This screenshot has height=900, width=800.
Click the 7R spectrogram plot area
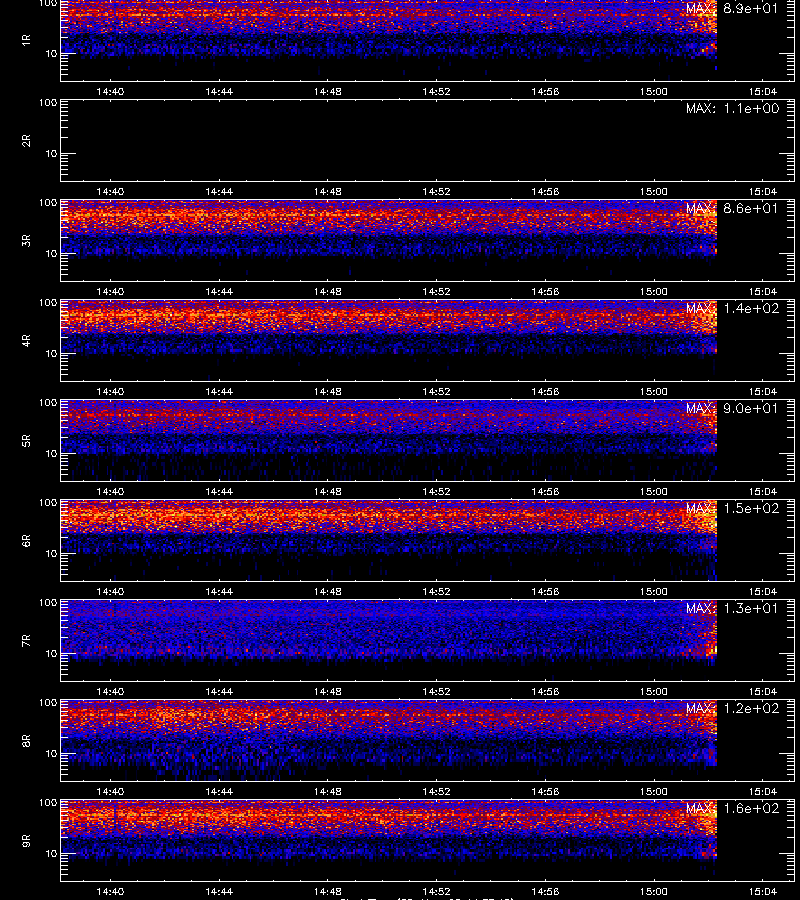tap(427, 641)
